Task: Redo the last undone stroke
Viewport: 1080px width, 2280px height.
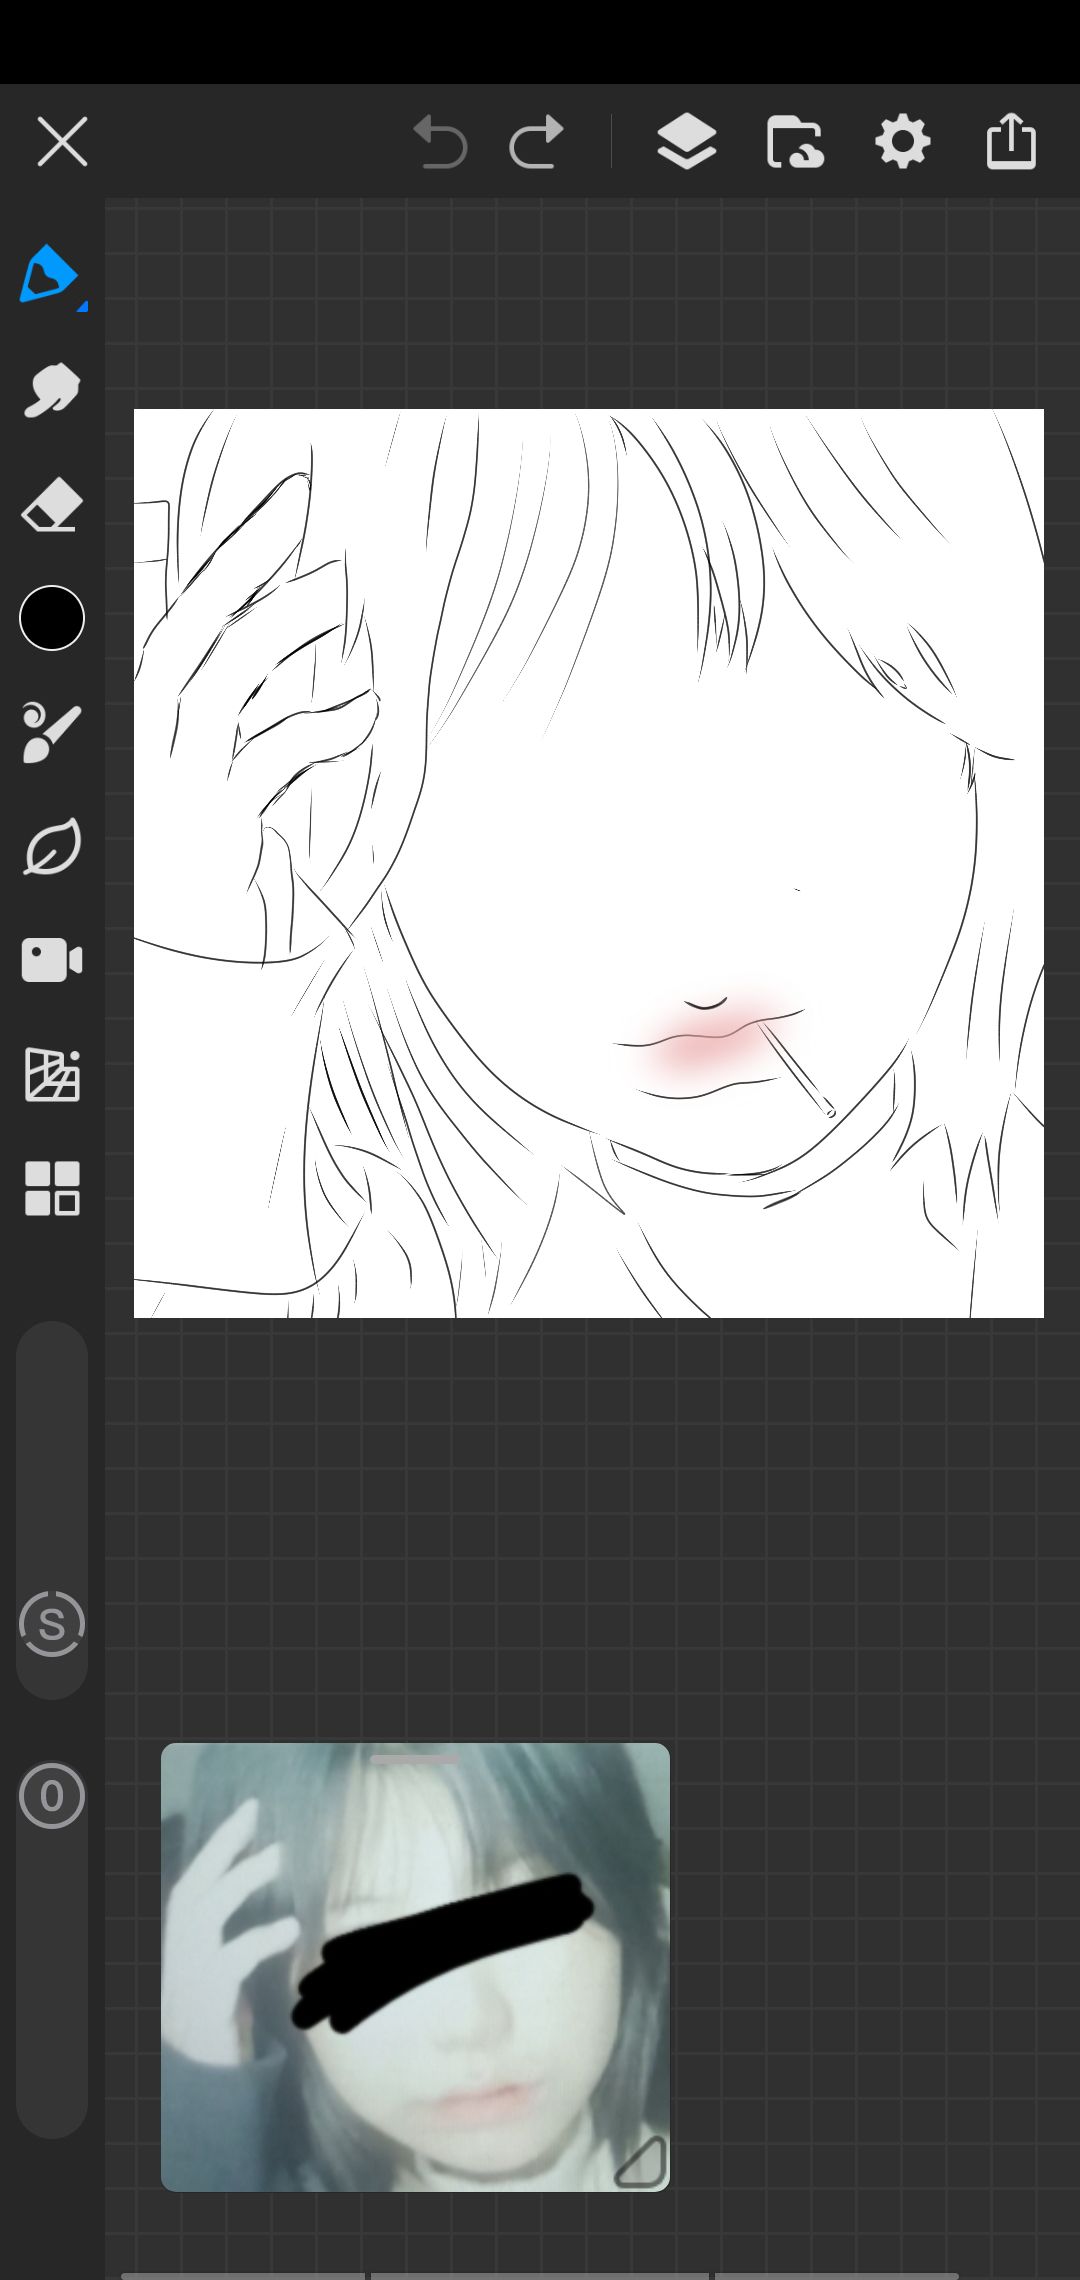Action: (x=537, y=142)
